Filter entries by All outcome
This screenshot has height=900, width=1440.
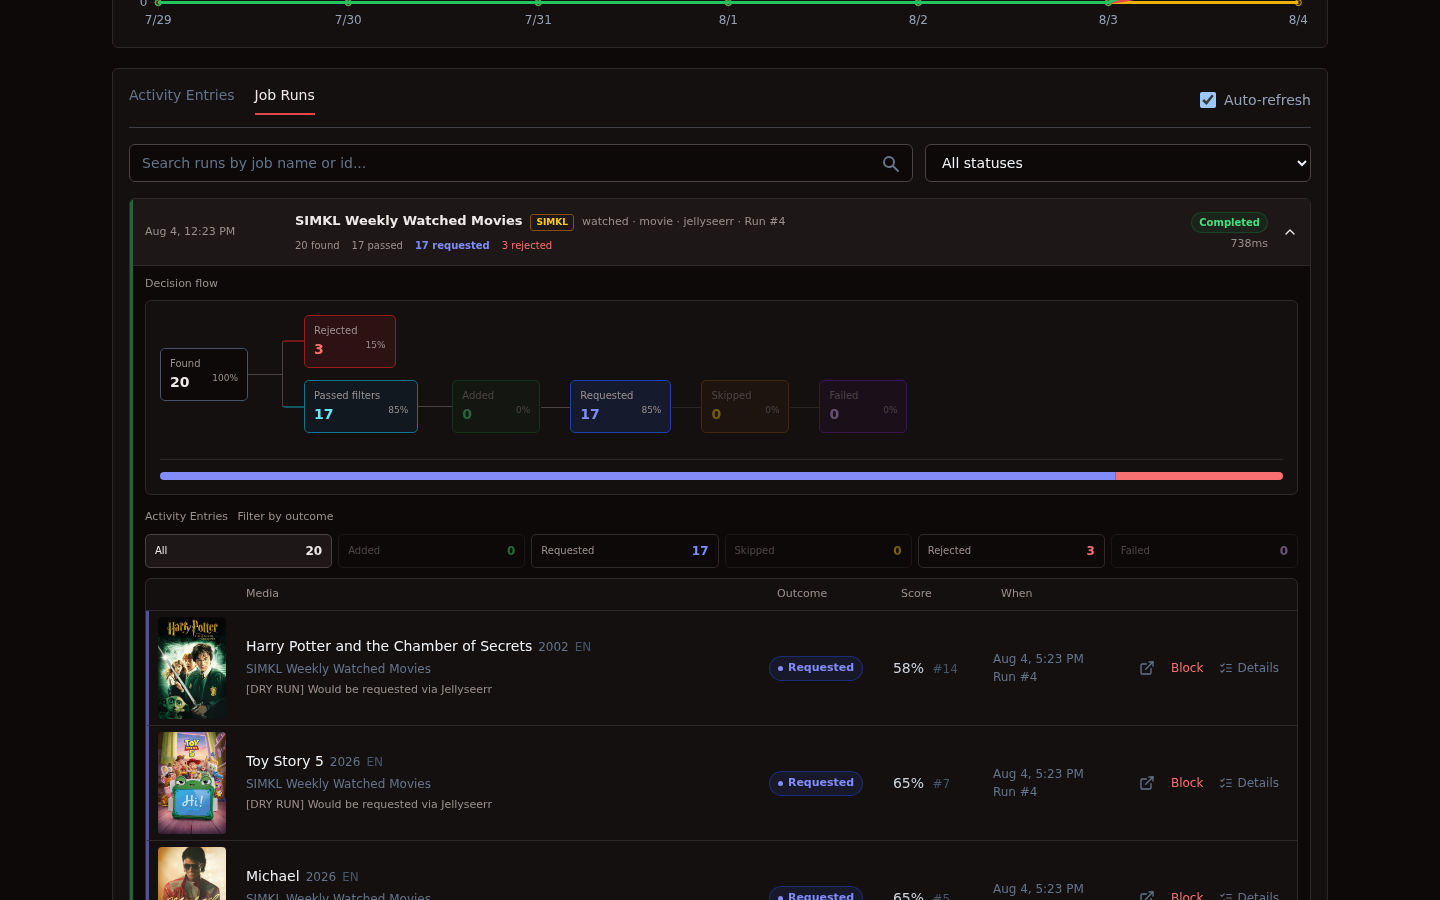point(238,551)
